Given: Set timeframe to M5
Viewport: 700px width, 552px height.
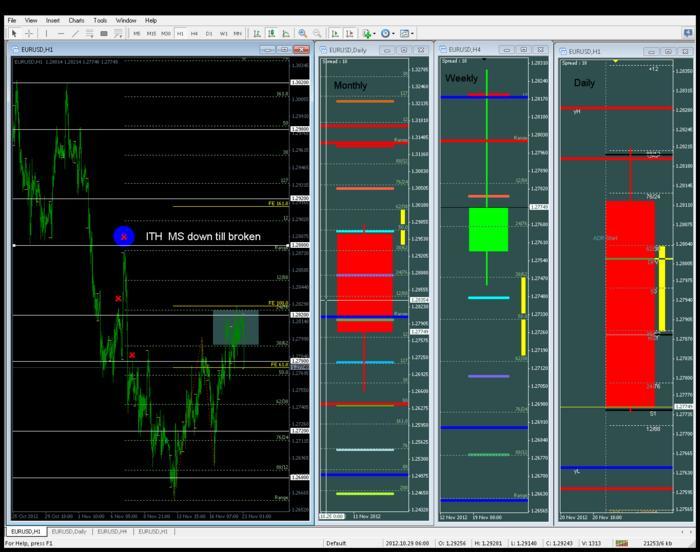Looking at the screenshot, I should pyautogui.click(x=137, y=33).
